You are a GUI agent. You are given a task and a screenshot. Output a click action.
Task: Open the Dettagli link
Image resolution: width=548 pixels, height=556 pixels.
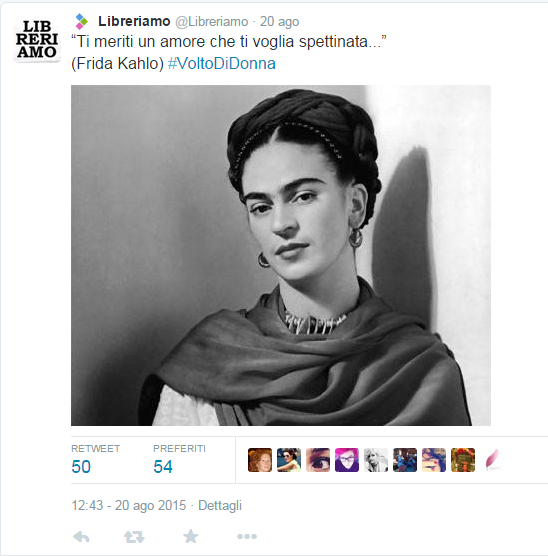pos(220,505)
